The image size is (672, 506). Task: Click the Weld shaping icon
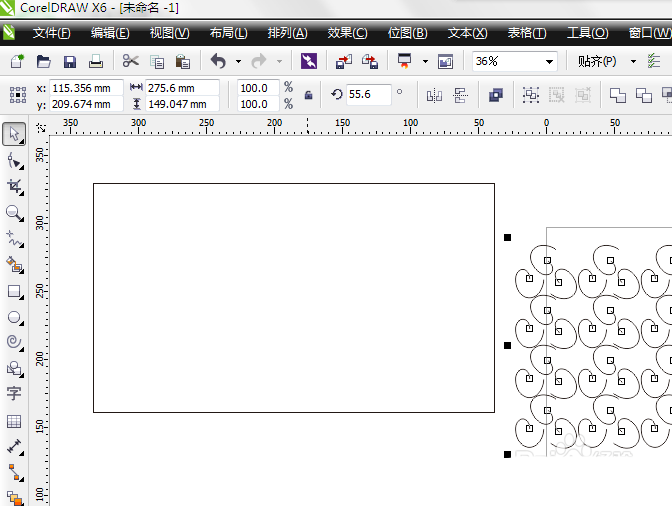point(618,95)
